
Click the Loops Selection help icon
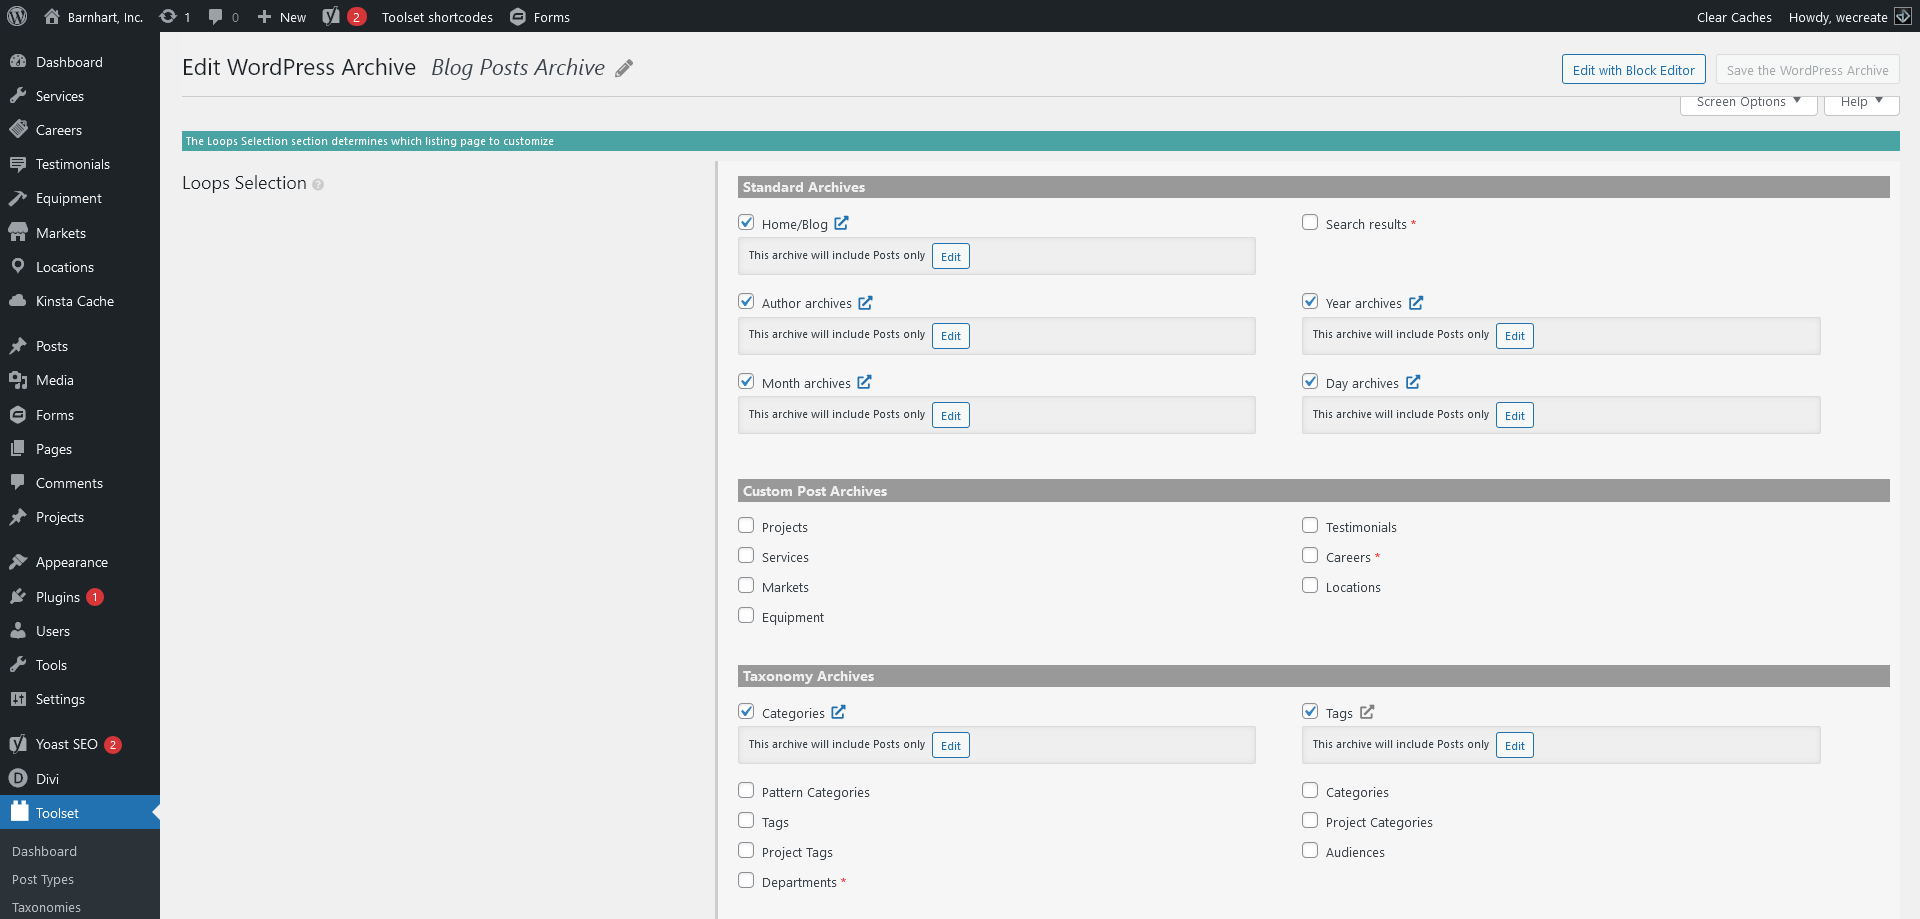318,185
